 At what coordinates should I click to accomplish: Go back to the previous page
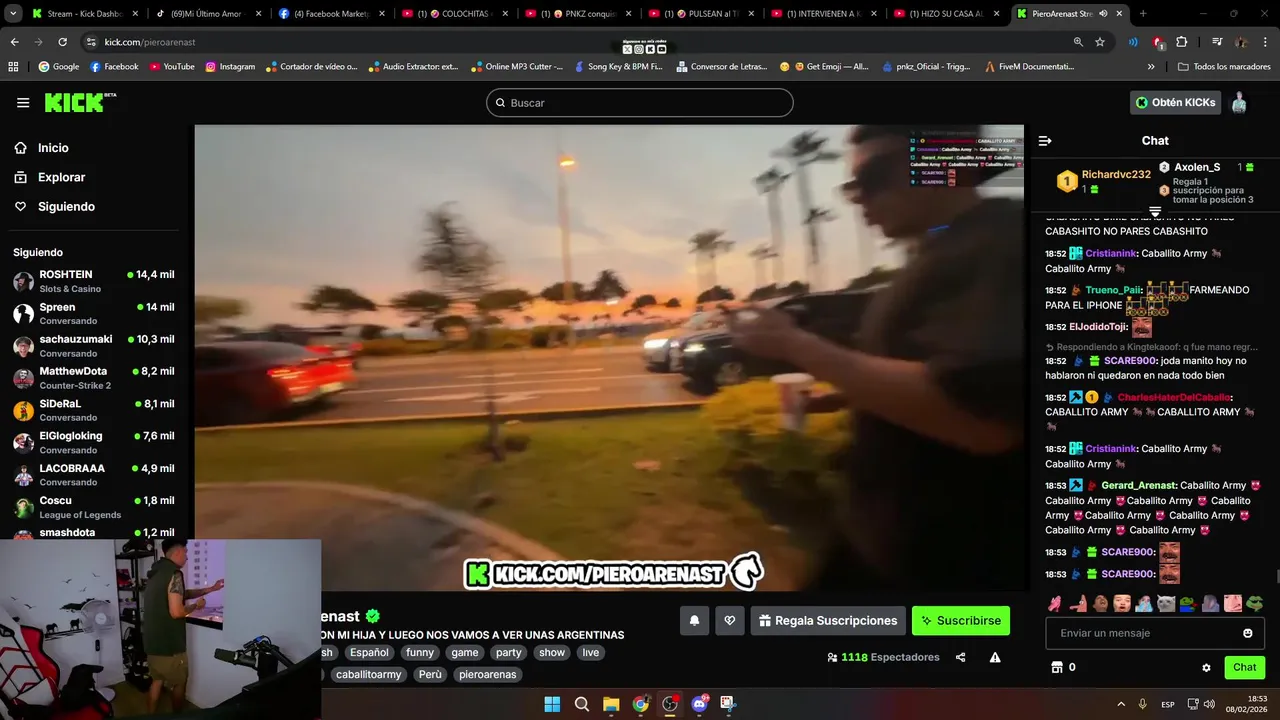[x=14, y=42]
